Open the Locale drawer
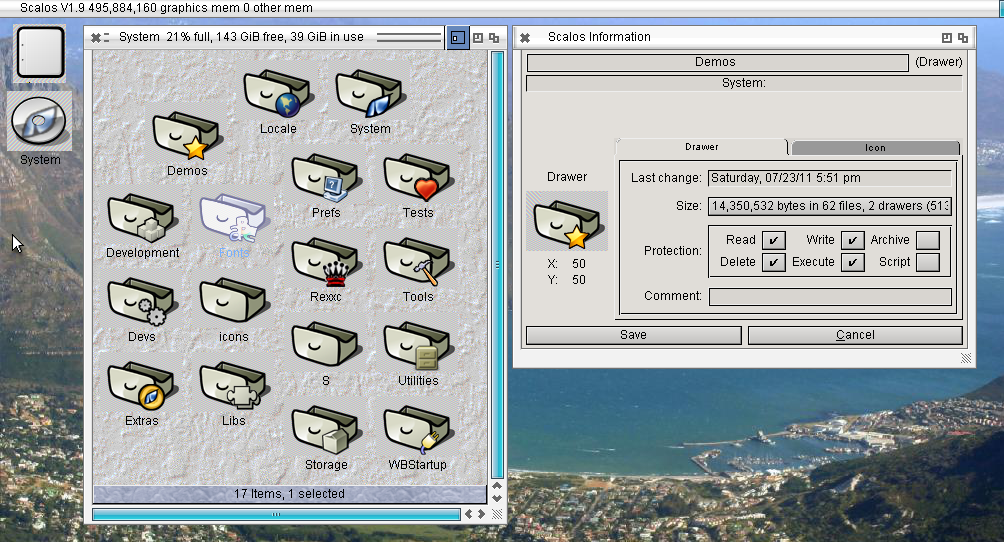 tap(277, 96)
